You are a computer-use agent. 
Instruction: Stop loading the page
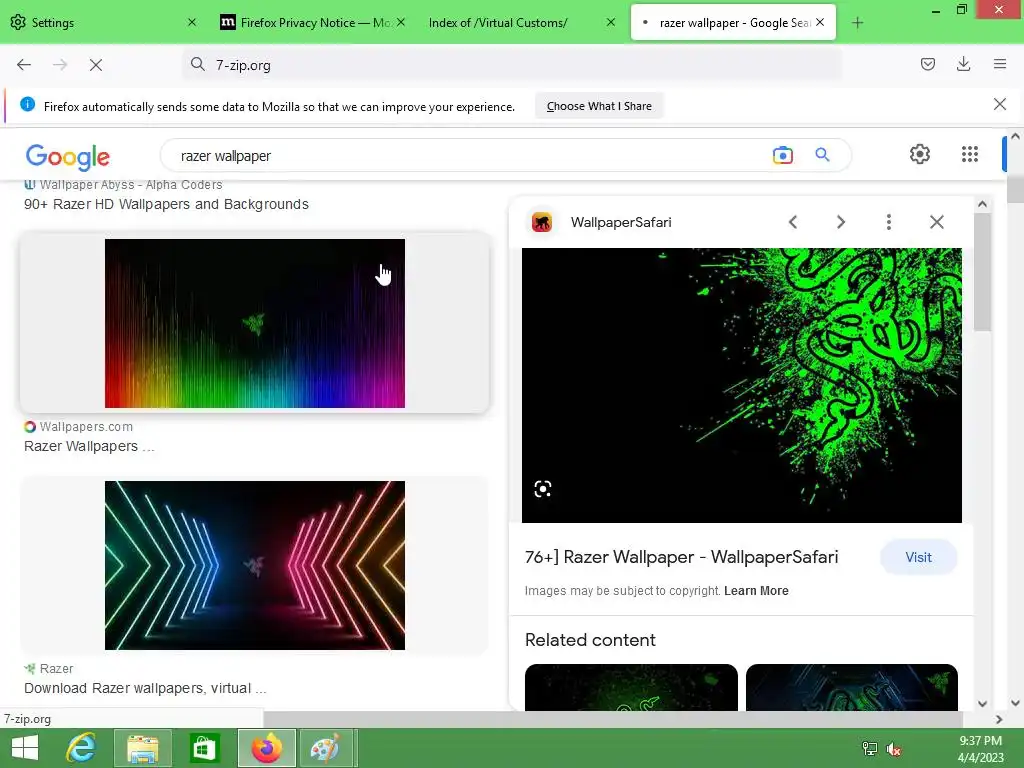tap(96, 65)
